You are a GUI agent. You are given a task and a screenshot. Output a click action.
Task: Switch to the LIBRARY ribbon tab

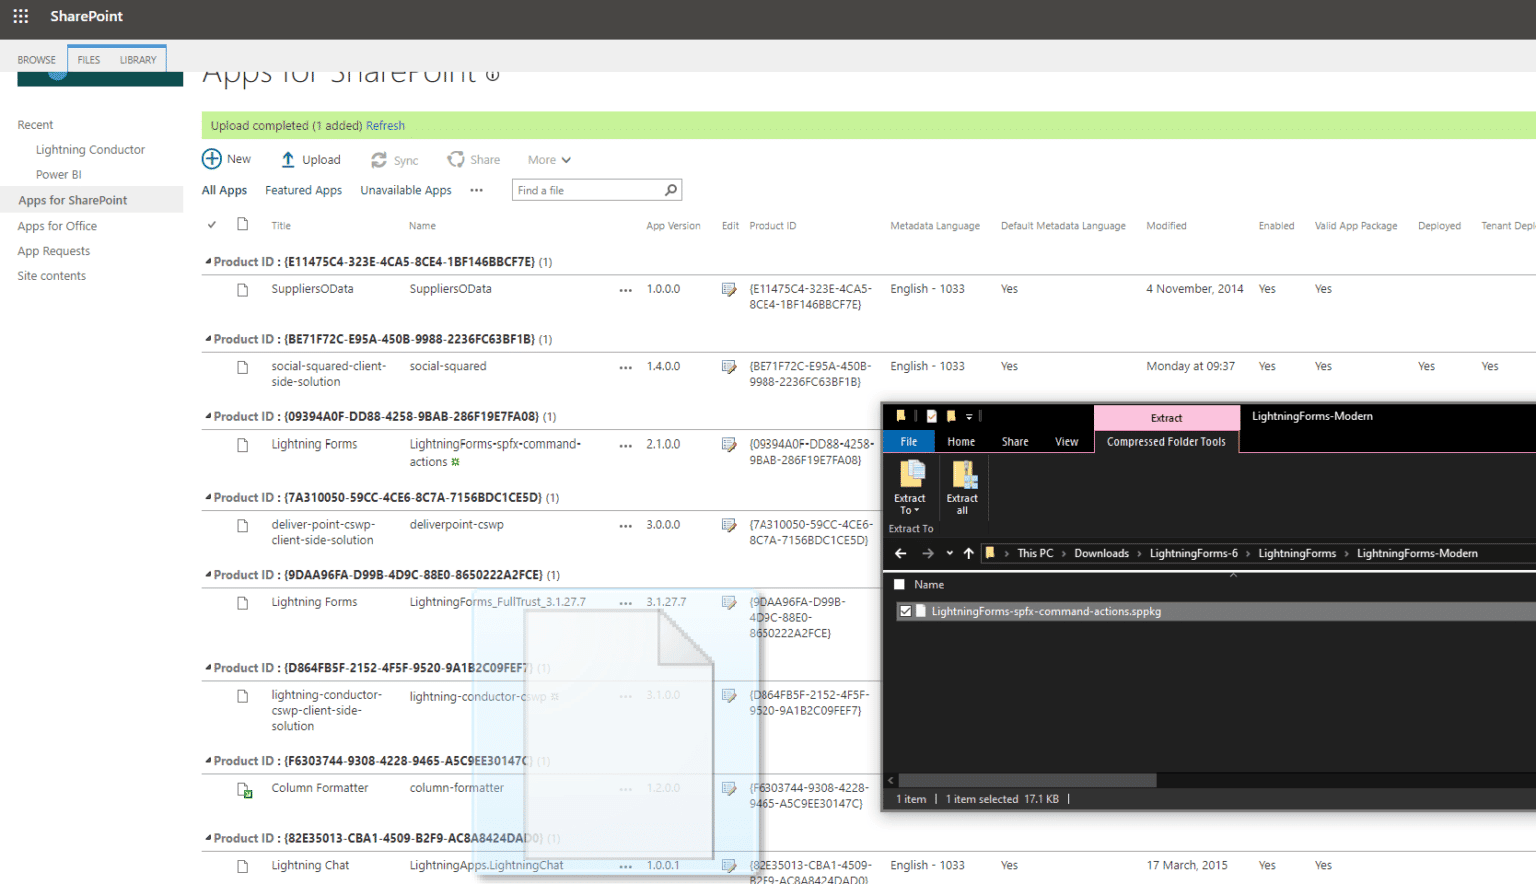[138, 59]
